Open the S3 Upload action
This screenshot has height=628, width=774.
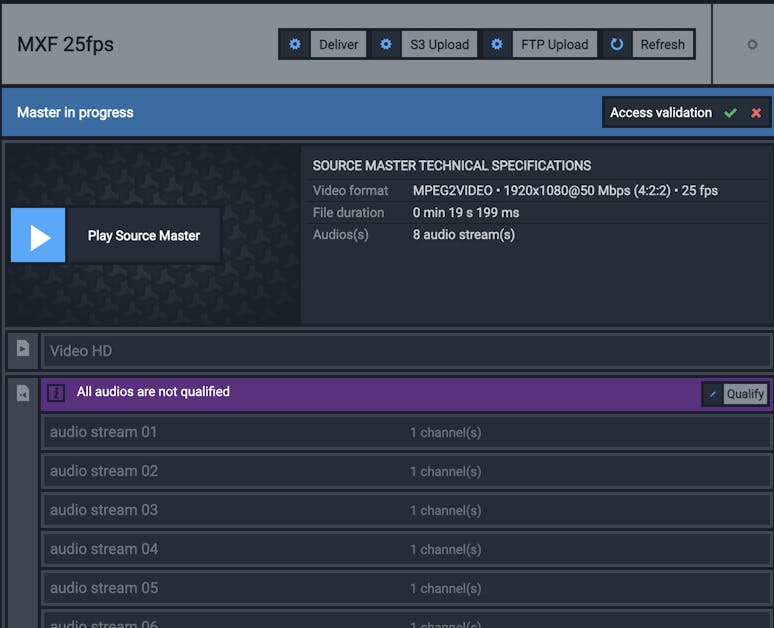click(439, 44)
